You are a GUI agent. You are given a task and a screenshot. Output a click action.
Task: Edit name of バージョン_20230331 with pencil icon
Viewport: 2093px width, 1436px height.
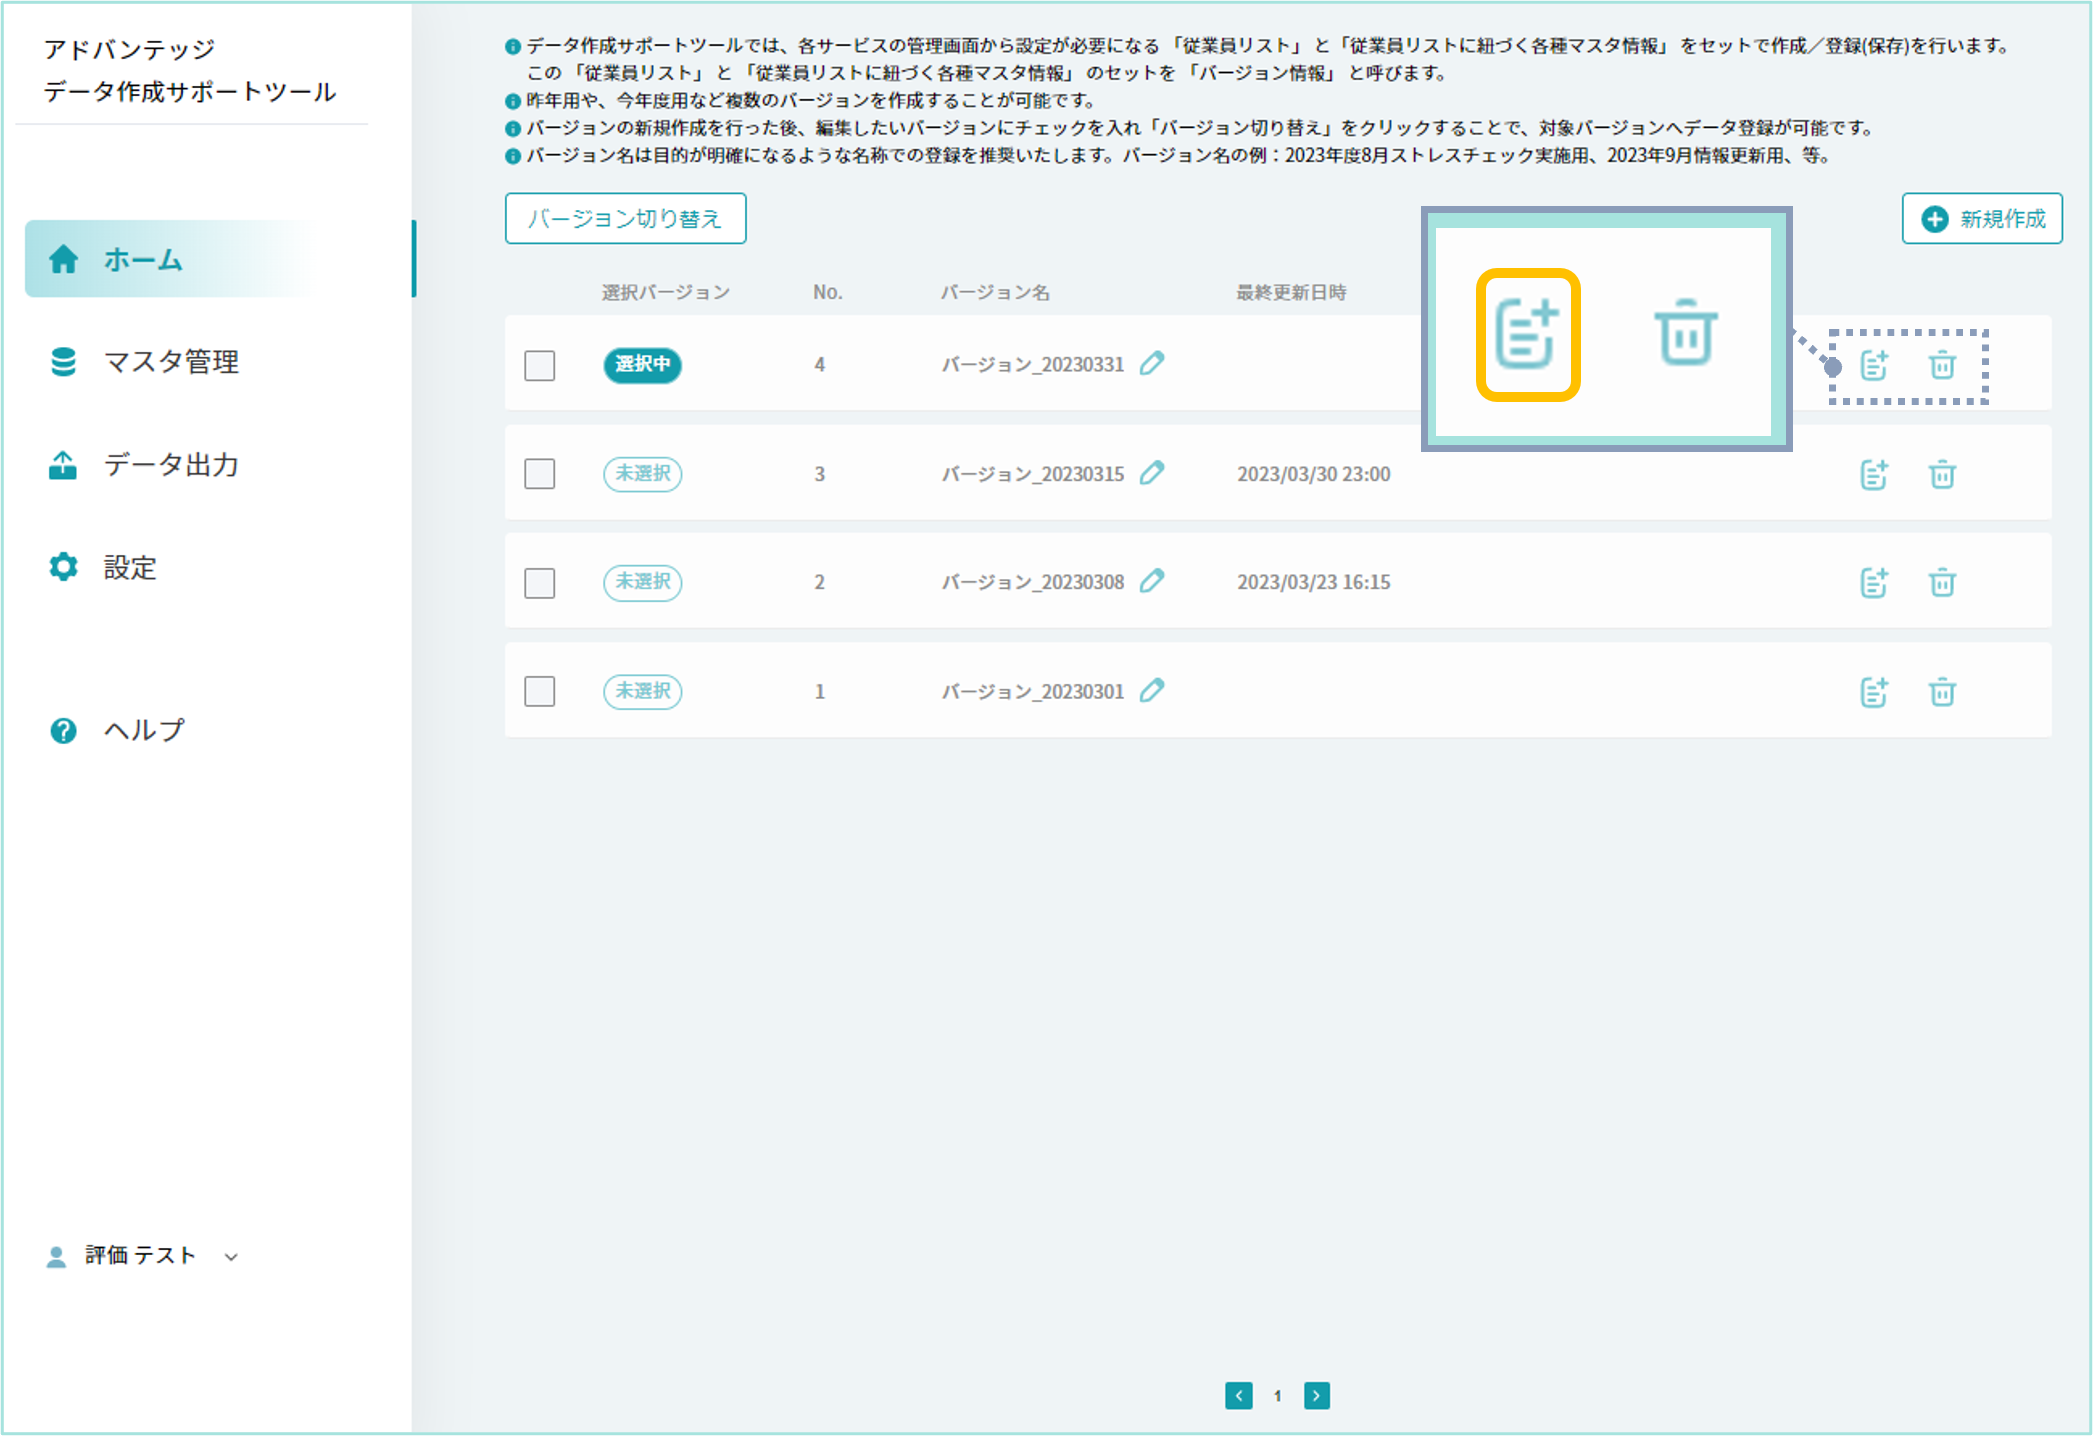pyautogui.click(x=1152, y=363)
